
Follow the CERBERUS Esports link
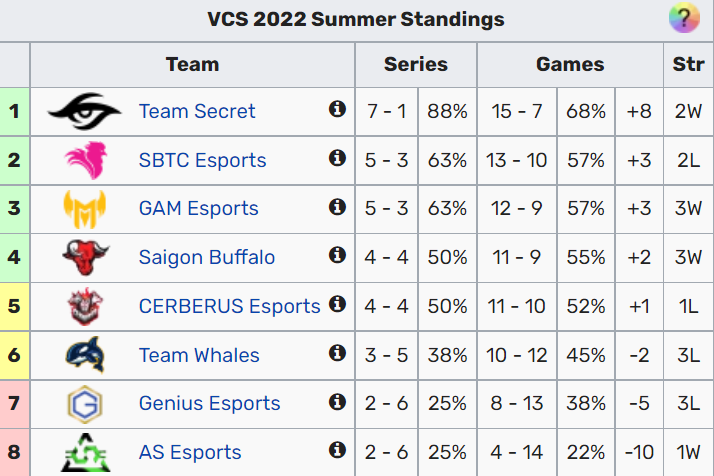tap(230, 306)
